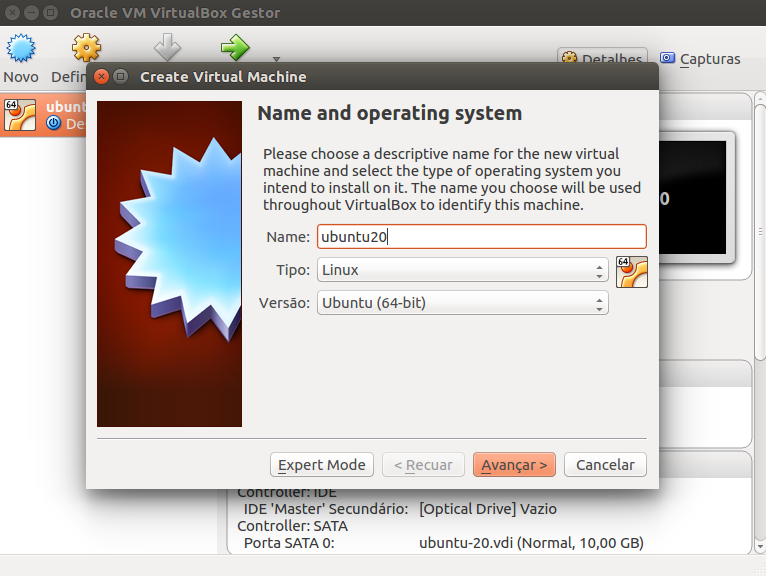Click the Capturas camera icon
This screenshot has height=576, width=766.
click(x=667, y=58)
